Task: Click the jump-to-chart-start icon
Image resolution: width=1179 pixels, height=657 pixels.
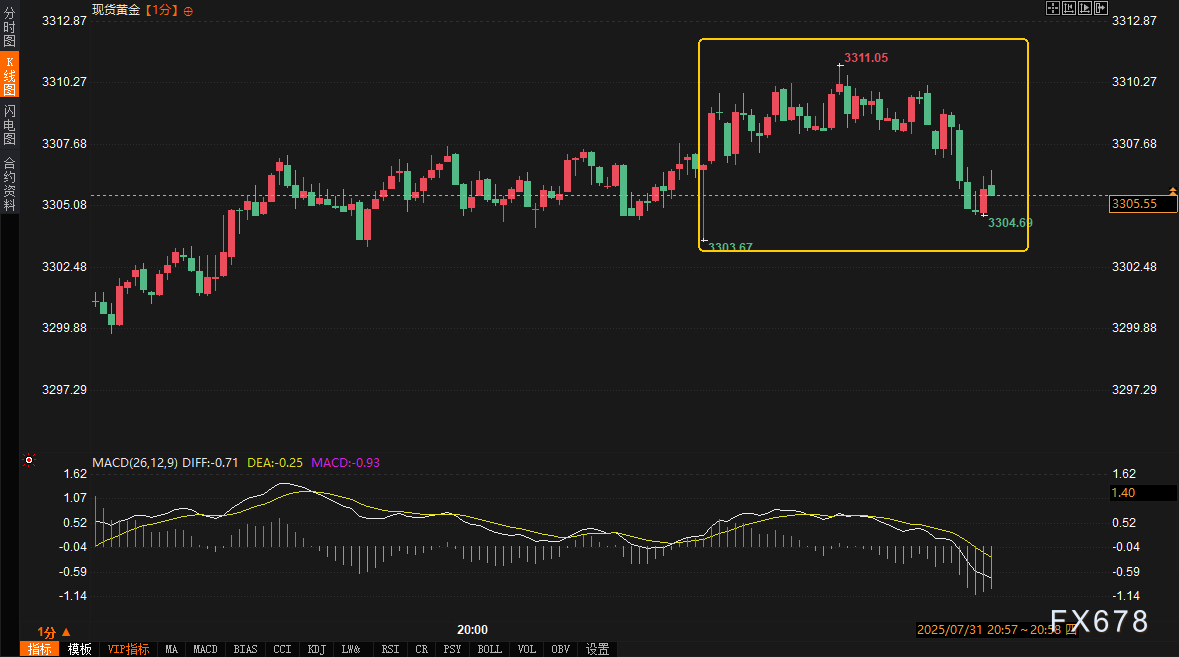Action: (1069, 8)
